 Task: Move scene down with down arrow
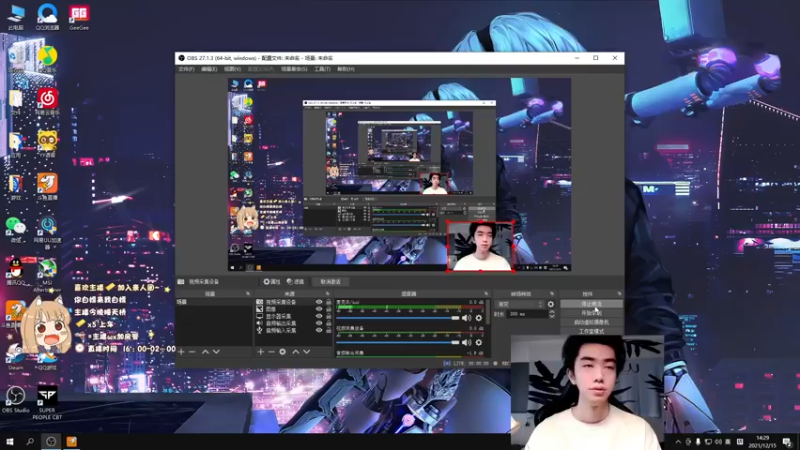(x=216, y=352)
